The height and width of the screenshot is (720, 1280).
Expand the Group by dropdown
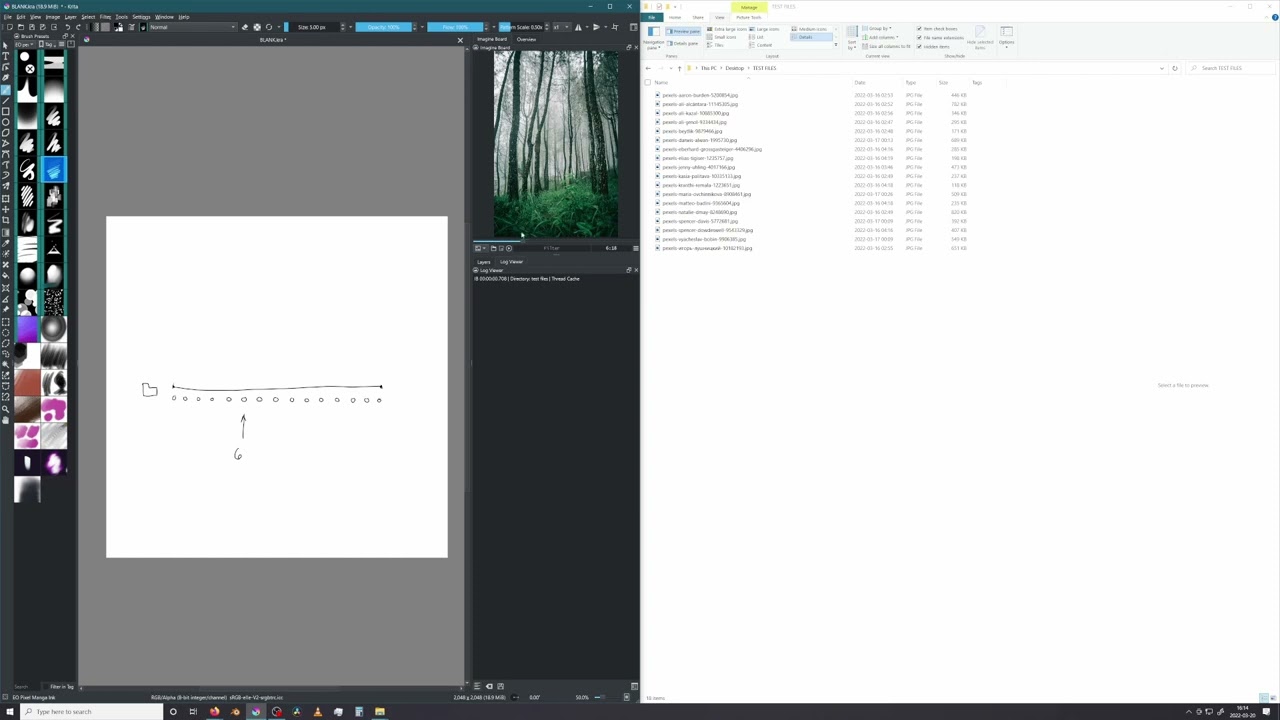(x=878, y=29)
